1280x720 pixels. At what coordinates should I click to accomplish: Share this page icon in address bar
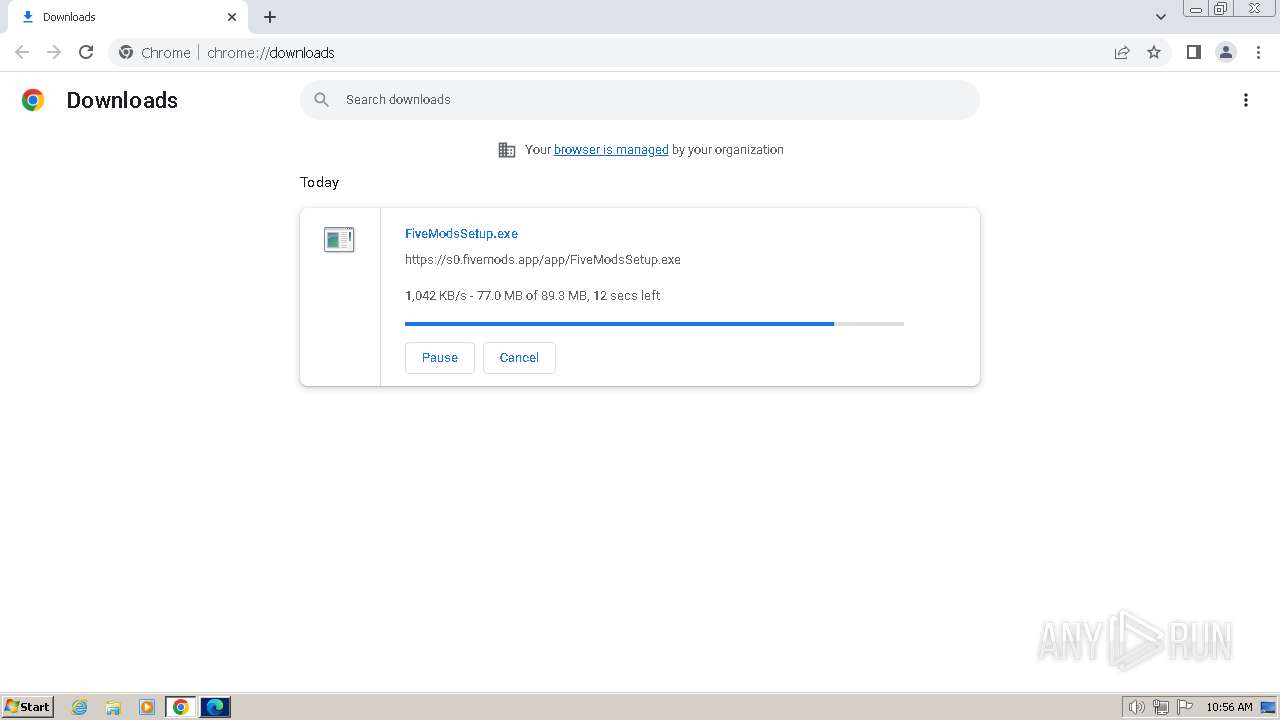coord(1122,52)
